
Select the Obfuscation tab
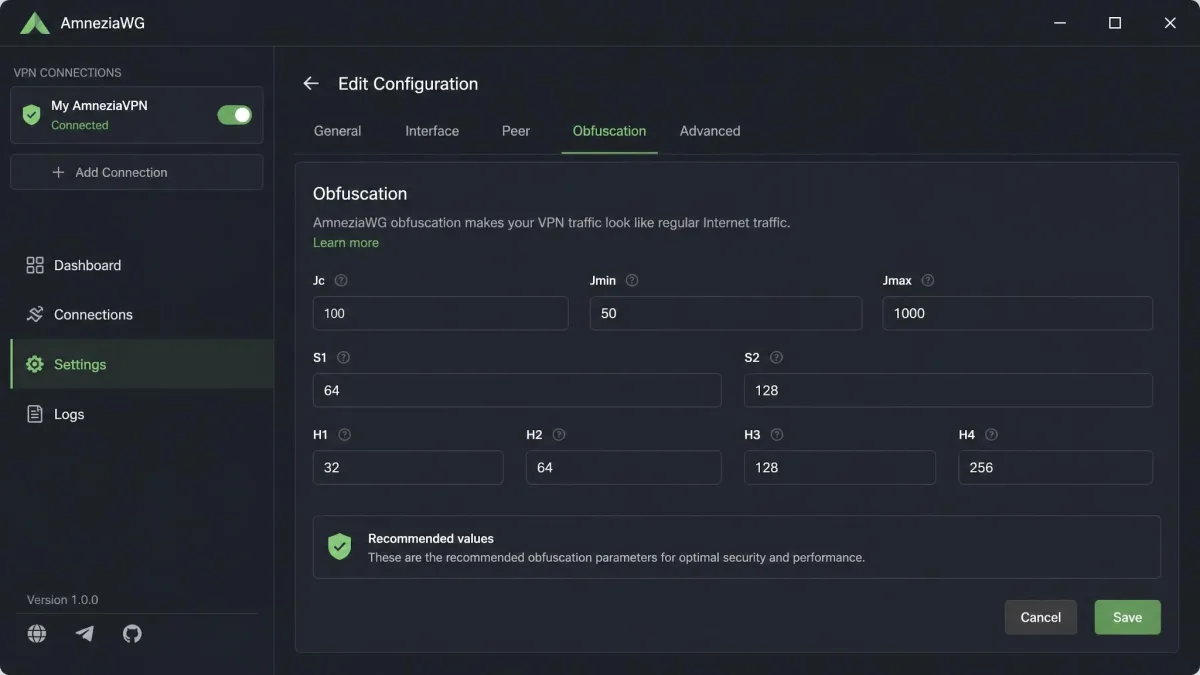(609, 131)
